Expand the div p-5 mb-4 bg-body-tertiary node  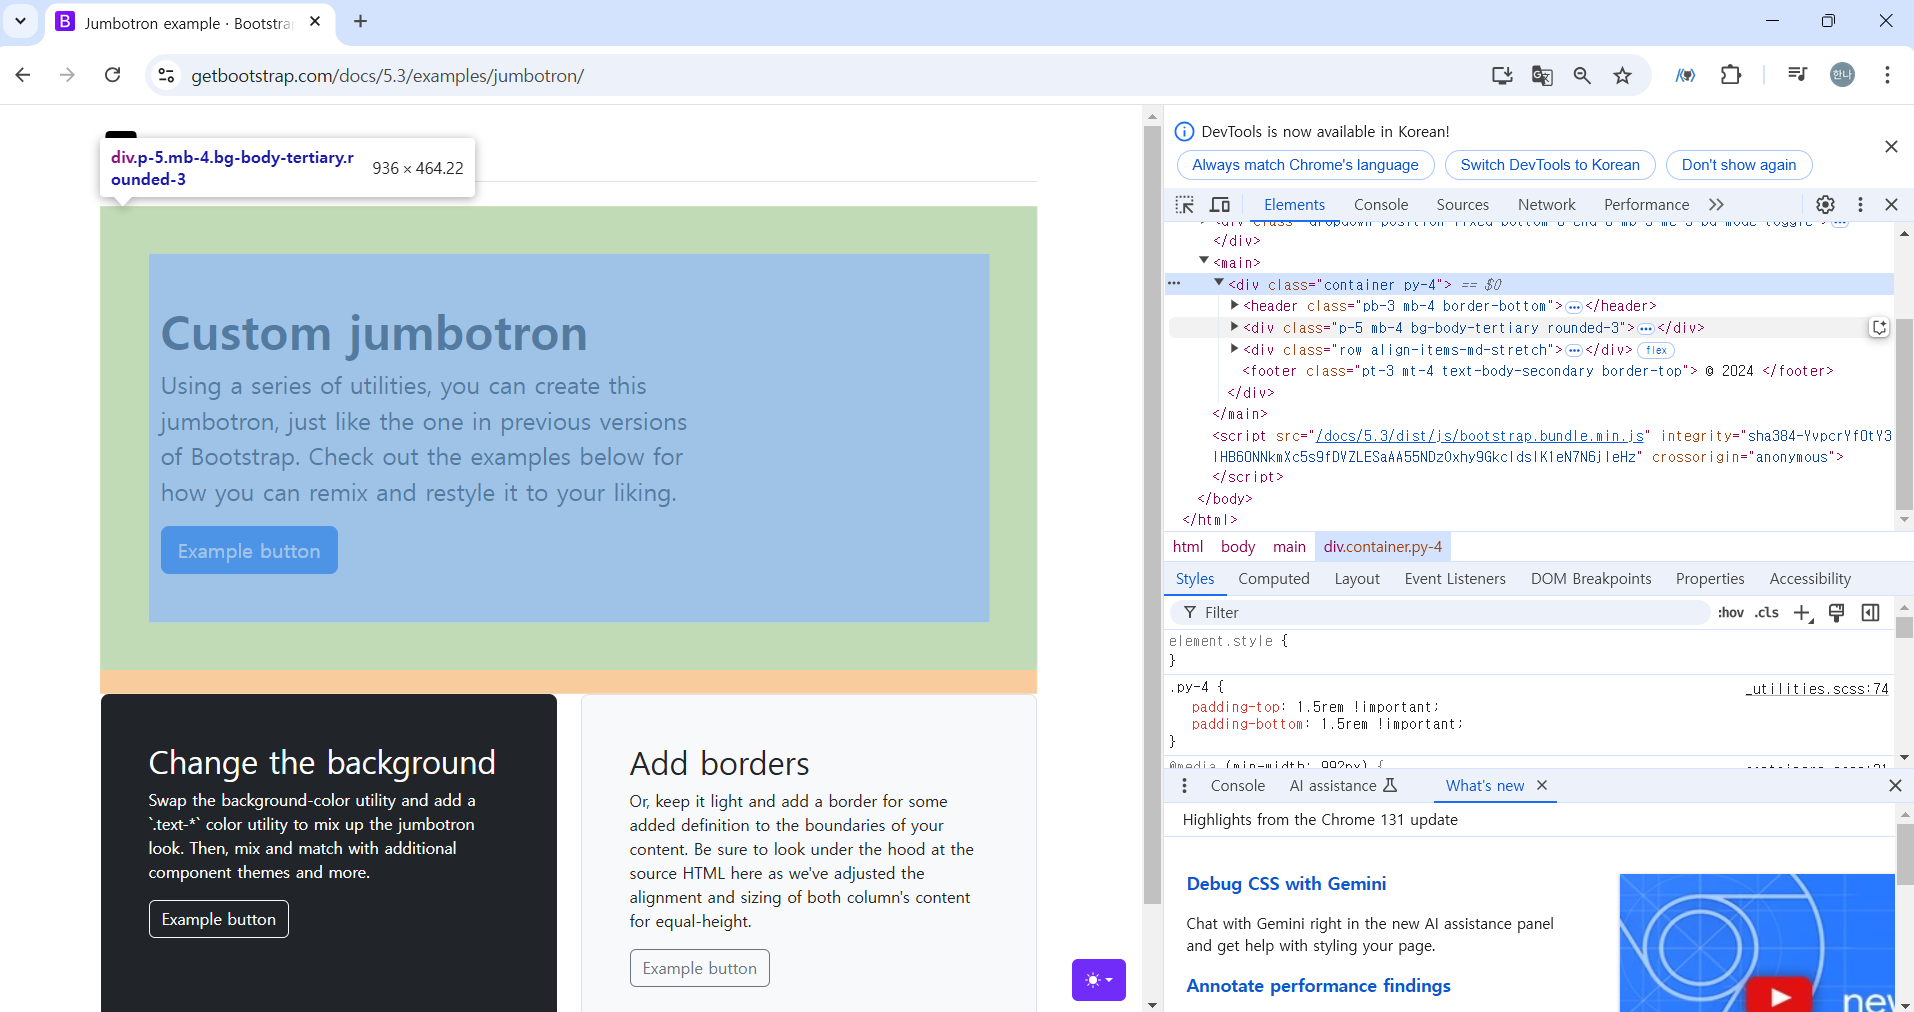point(1235,327)
